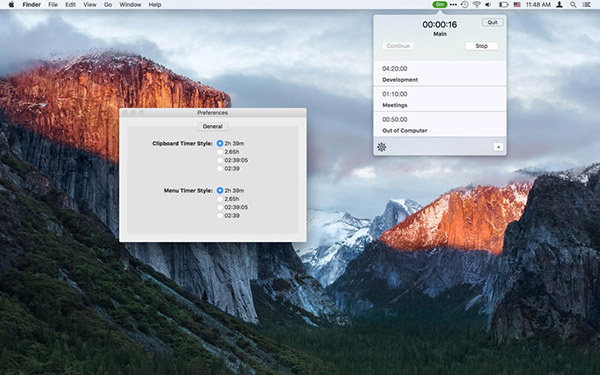This screenshot has height=375, width=600.
Task: Click the Wi-Fi status icon
Action: click(x=476, y=5)
